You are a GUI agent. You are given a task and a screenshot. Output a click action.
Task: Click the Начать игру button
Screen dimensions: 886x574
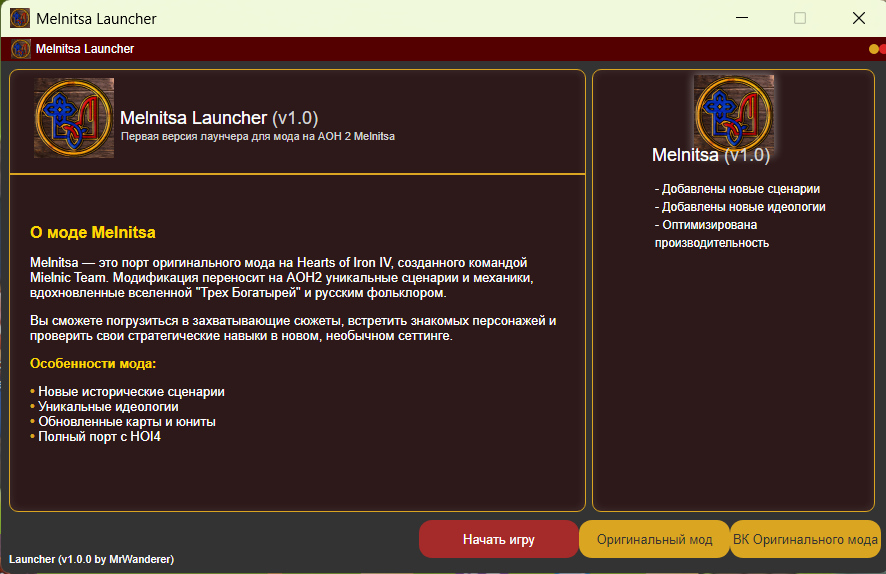click(x=498, y=539)
